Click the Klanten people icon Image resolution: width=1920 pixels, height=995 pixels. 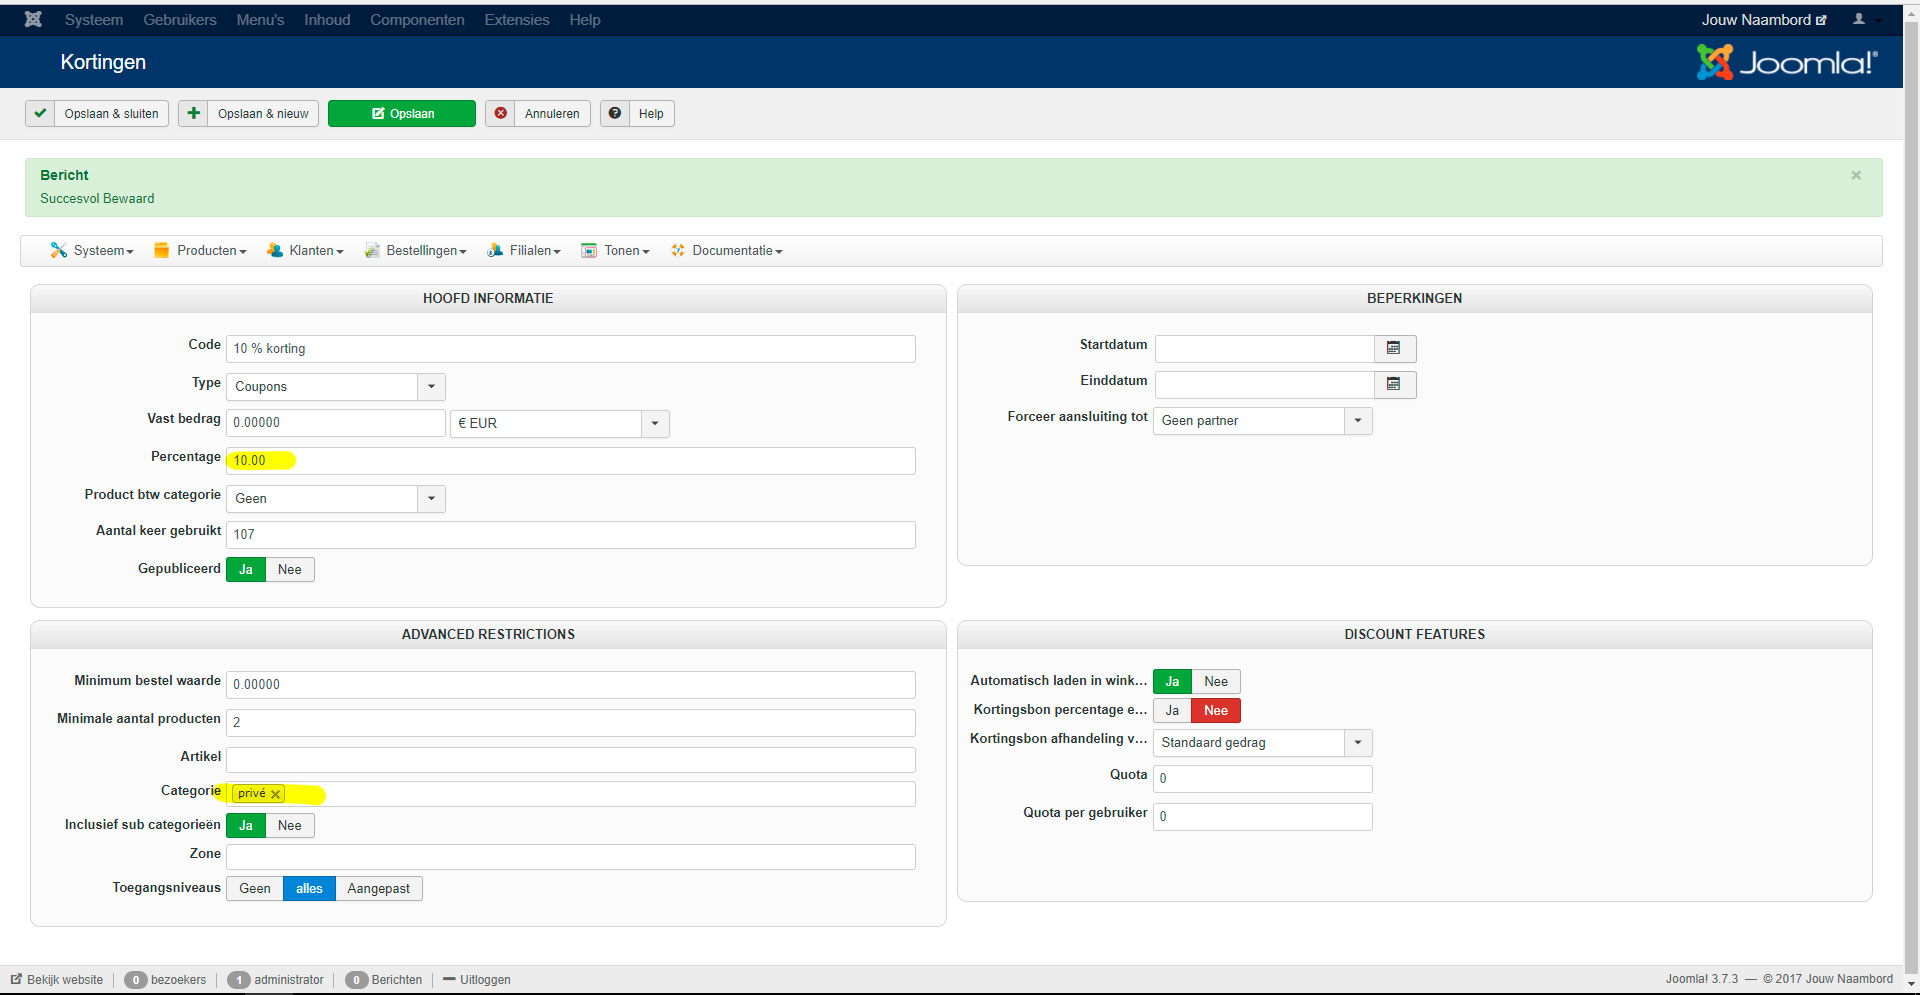coord(275,250)
